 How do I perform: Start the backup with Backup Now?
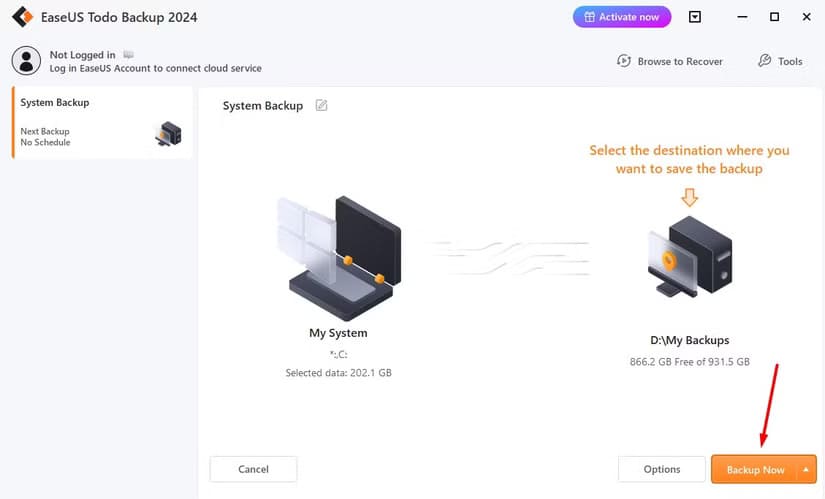(x=755, y=470)
